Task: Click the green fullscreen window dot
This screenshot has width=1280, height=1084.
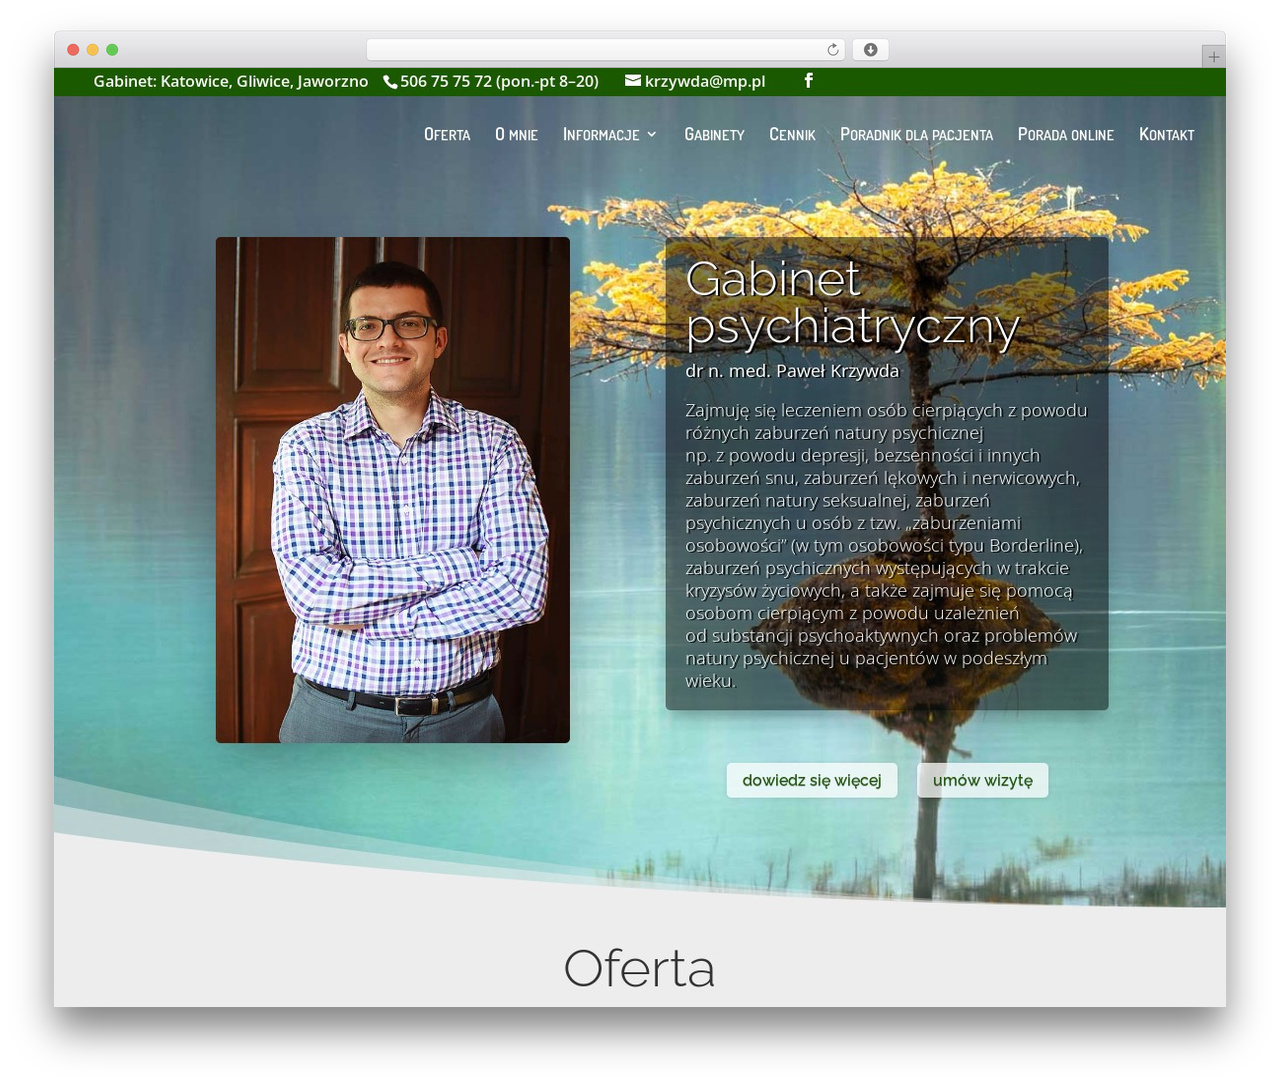Action: pos(112,50)
